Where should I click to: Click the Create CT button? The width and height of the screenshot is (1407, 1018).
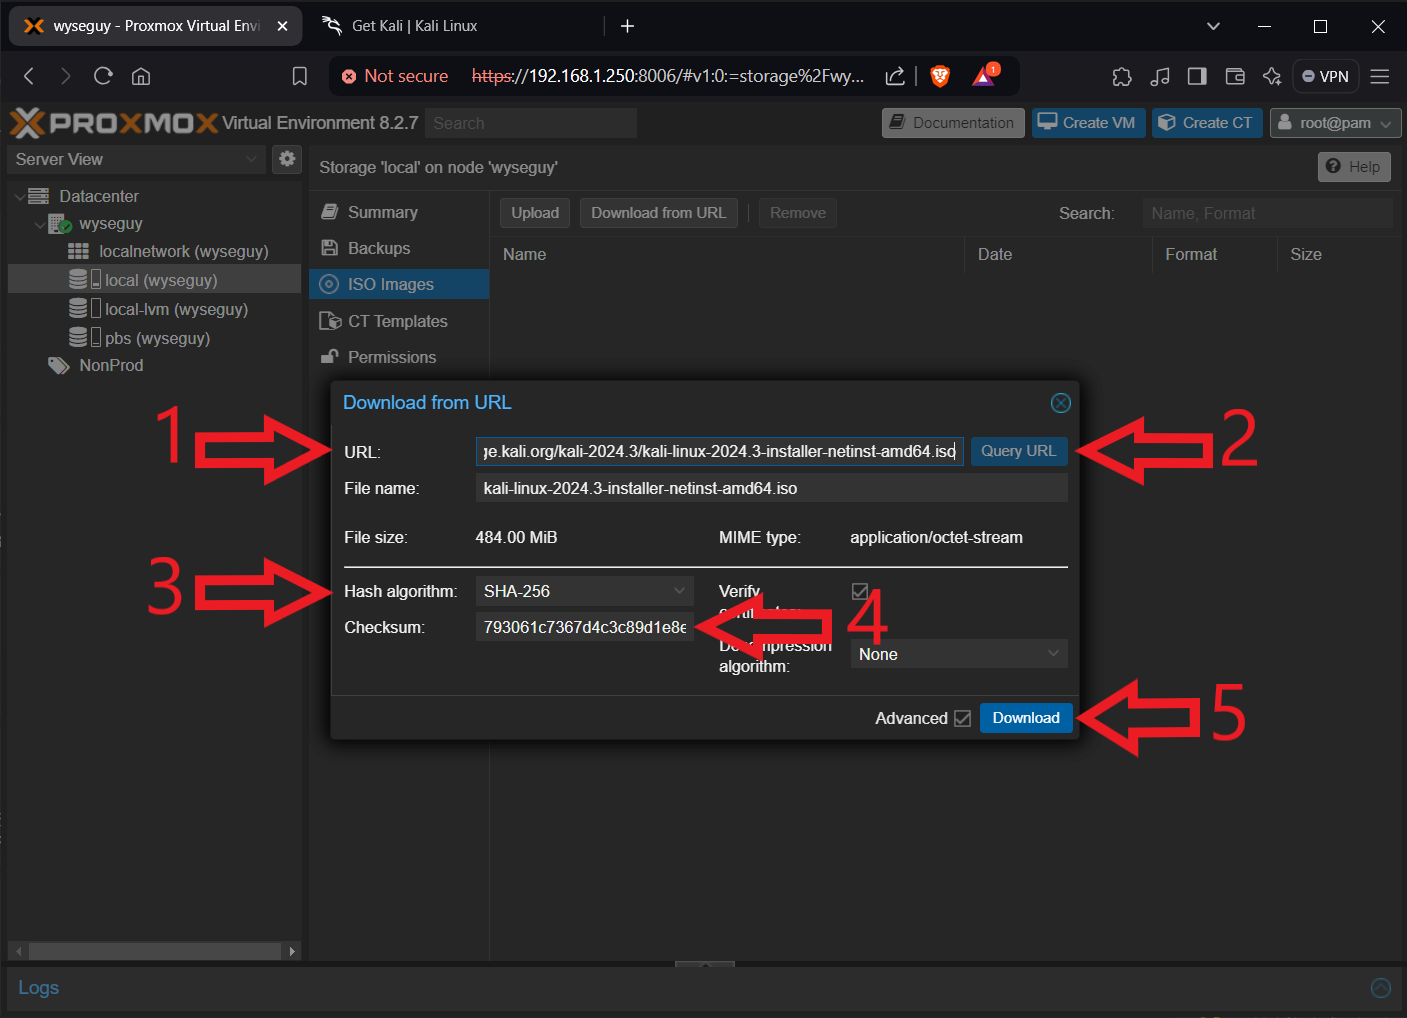(x=1207, y=123)
